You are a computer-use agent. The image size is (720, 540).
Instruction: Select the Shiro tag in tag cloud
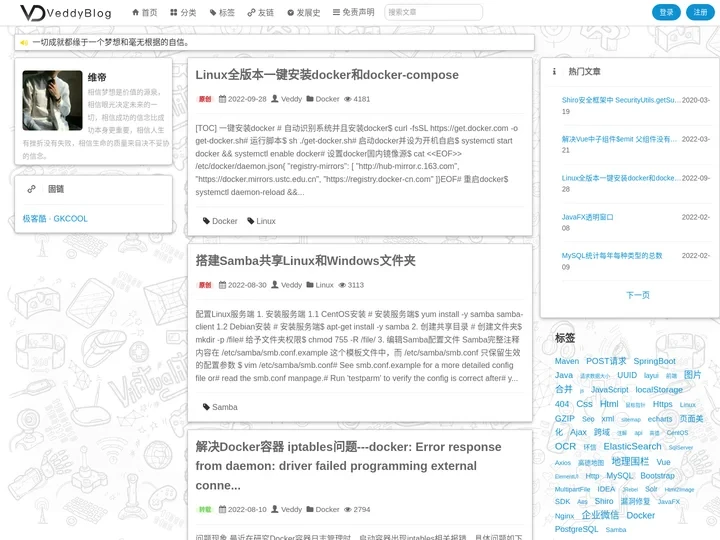[604, 501]
